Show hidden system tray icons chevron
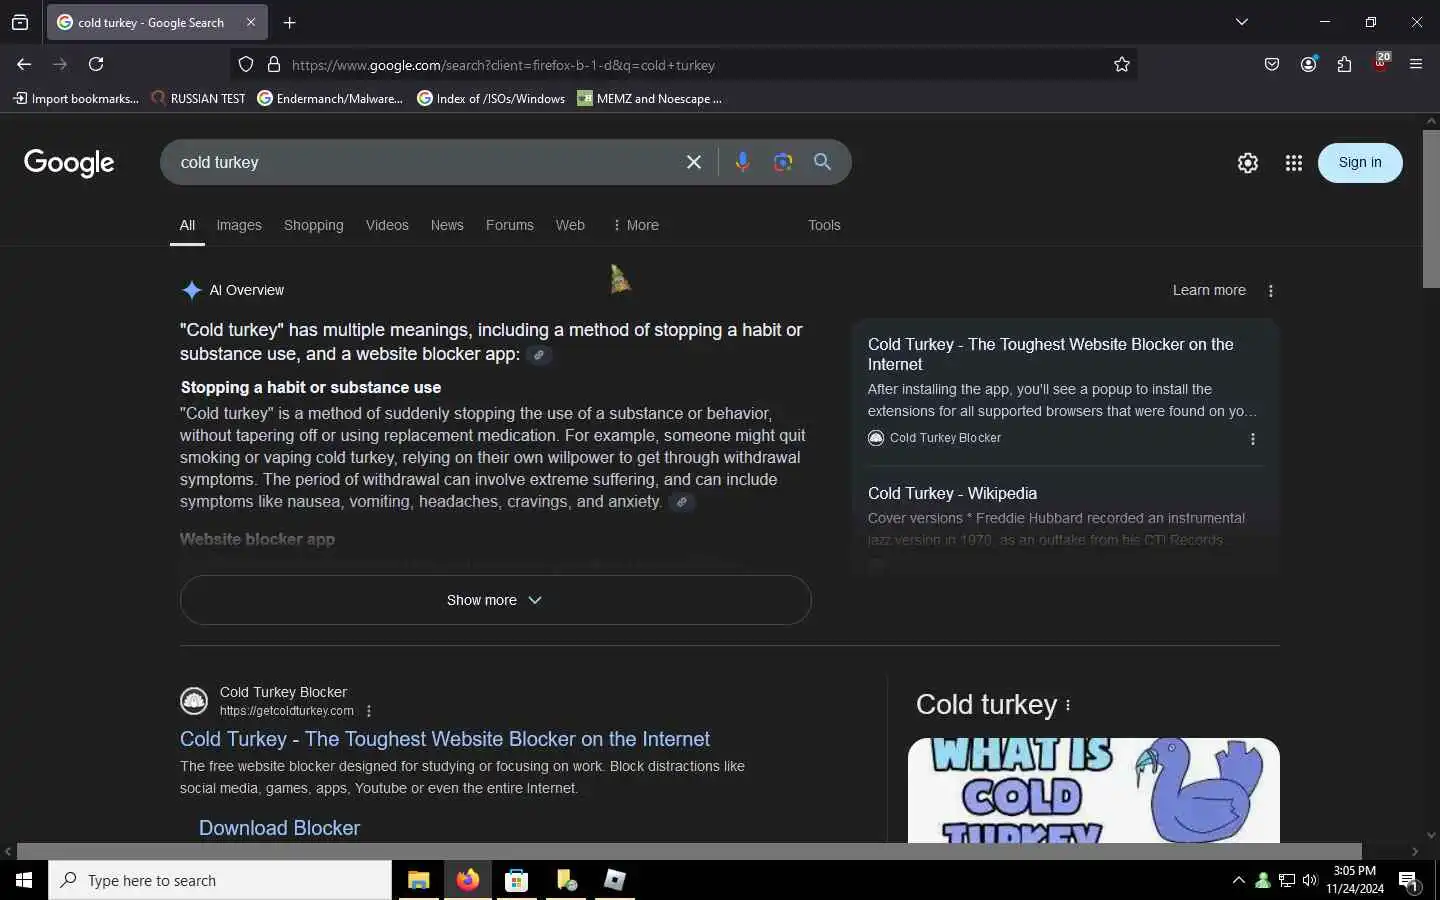Image resolution: width=1440 pixels, height=900 pixels. pyautogui.click(x=1239, y=880)
